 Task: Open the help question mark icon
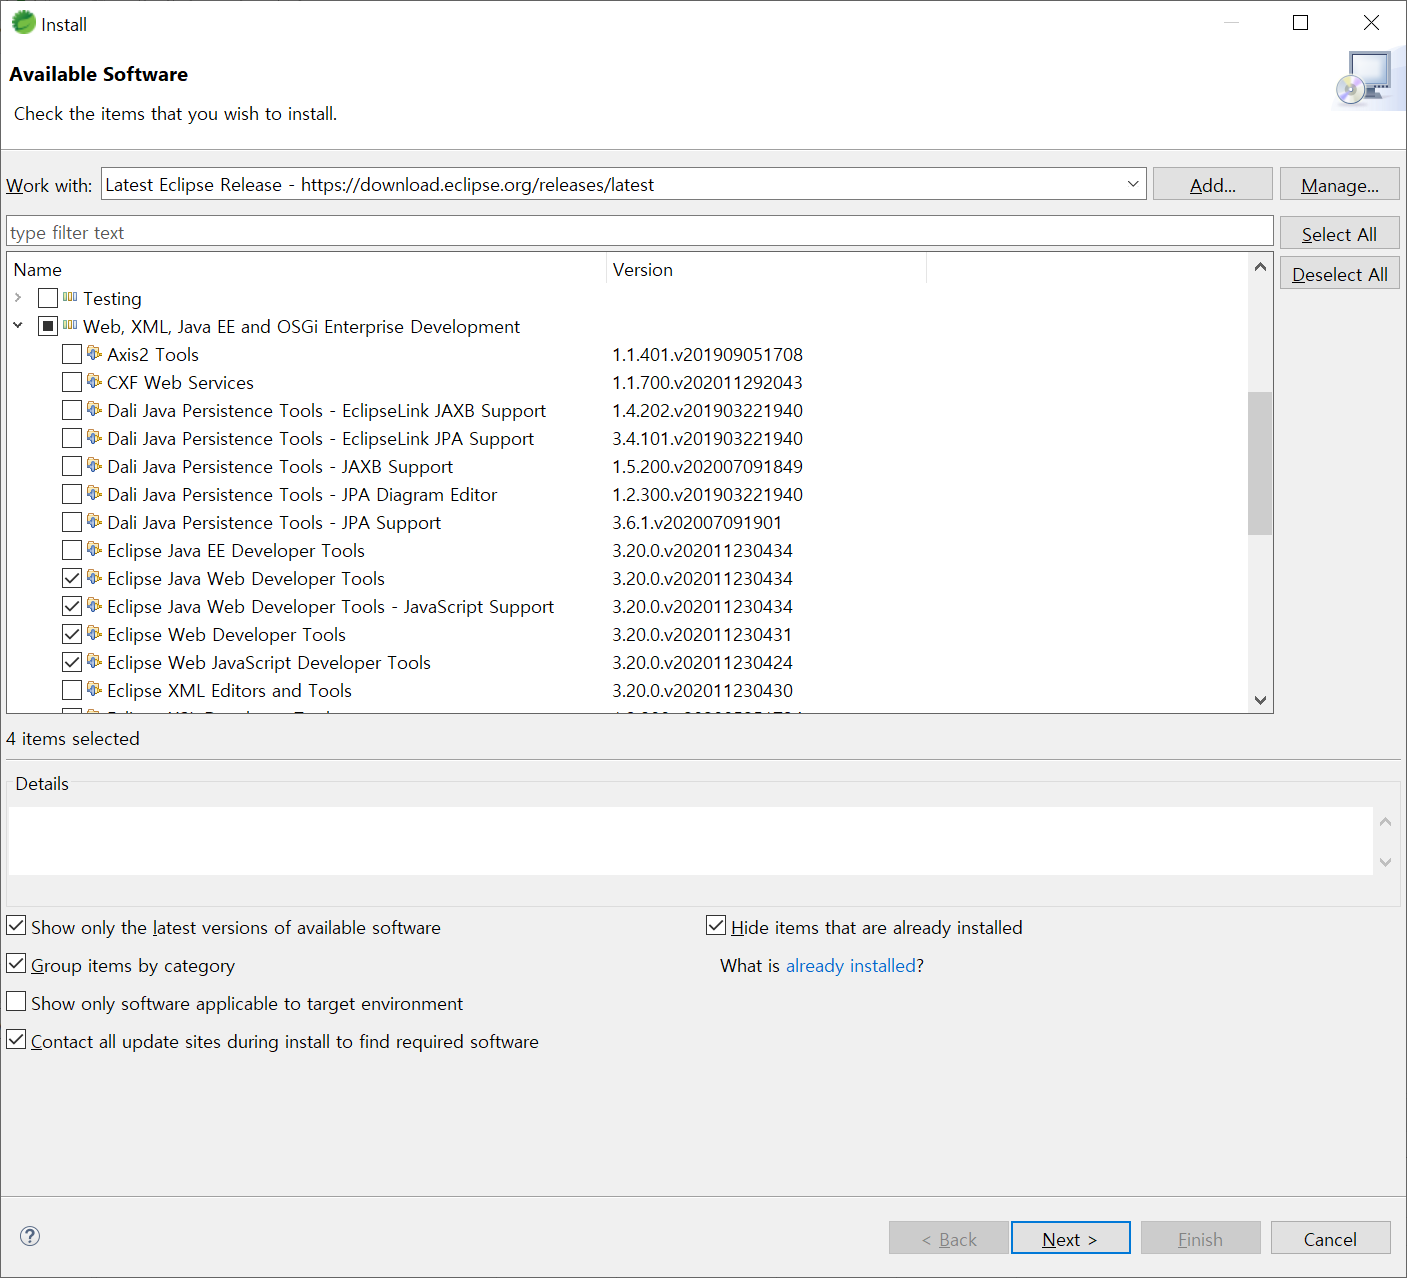(x=31, y=1236)
